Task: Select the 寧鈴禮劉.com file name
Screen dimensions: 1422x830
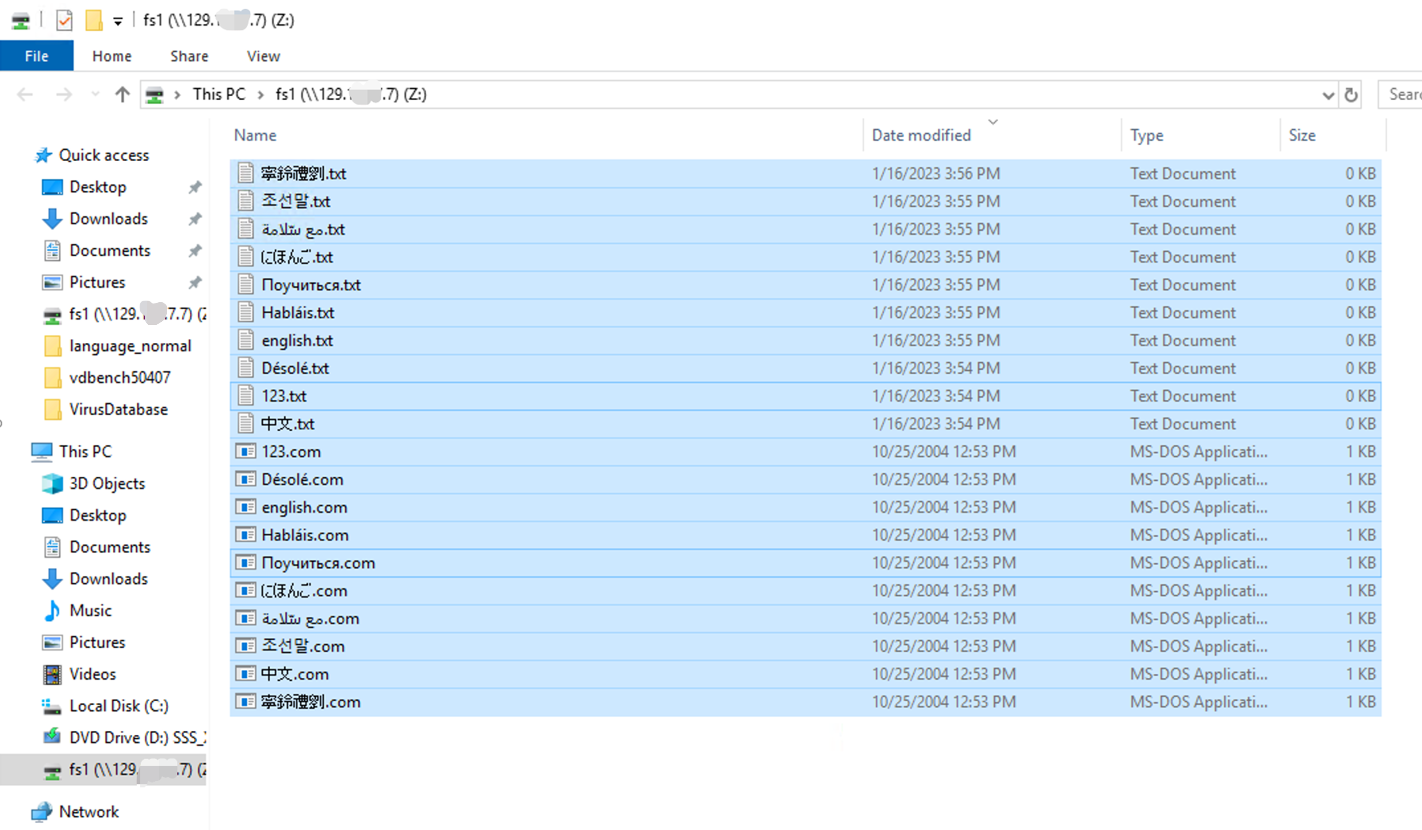Action: [311, 702]
